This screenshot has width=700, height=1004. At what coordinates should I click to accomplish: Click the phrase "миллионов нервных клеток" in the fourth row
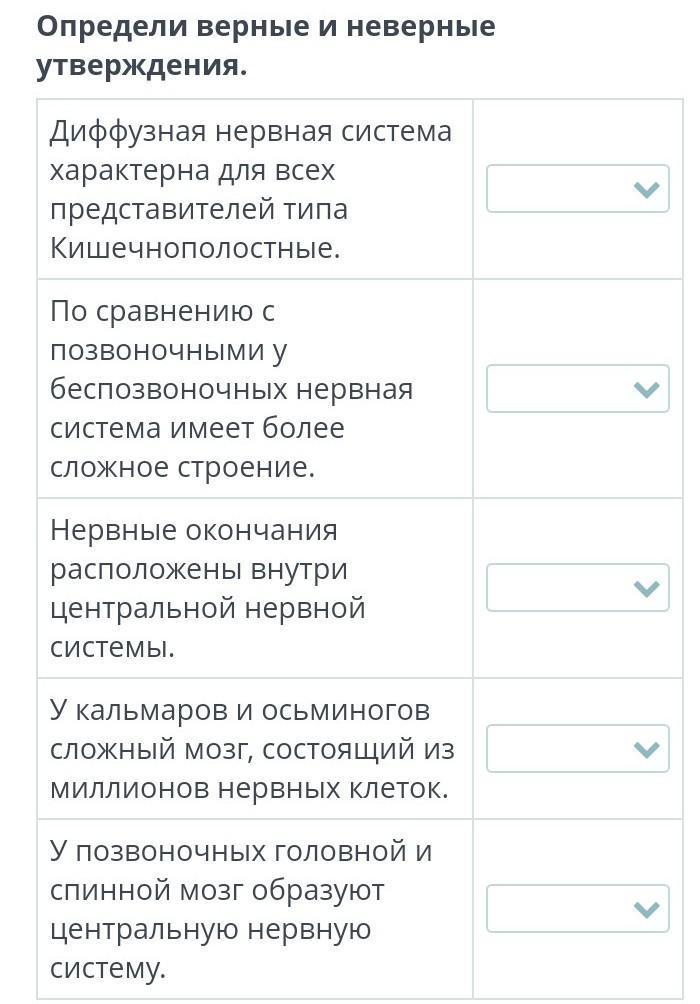[x=248, y=788]
